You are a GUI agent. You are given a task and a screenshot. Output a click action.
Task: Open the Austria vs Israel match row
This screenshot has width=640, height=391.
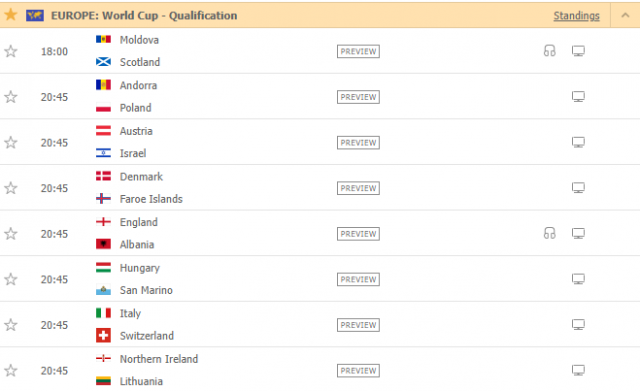pyautogui.click(x=320, y=142)
